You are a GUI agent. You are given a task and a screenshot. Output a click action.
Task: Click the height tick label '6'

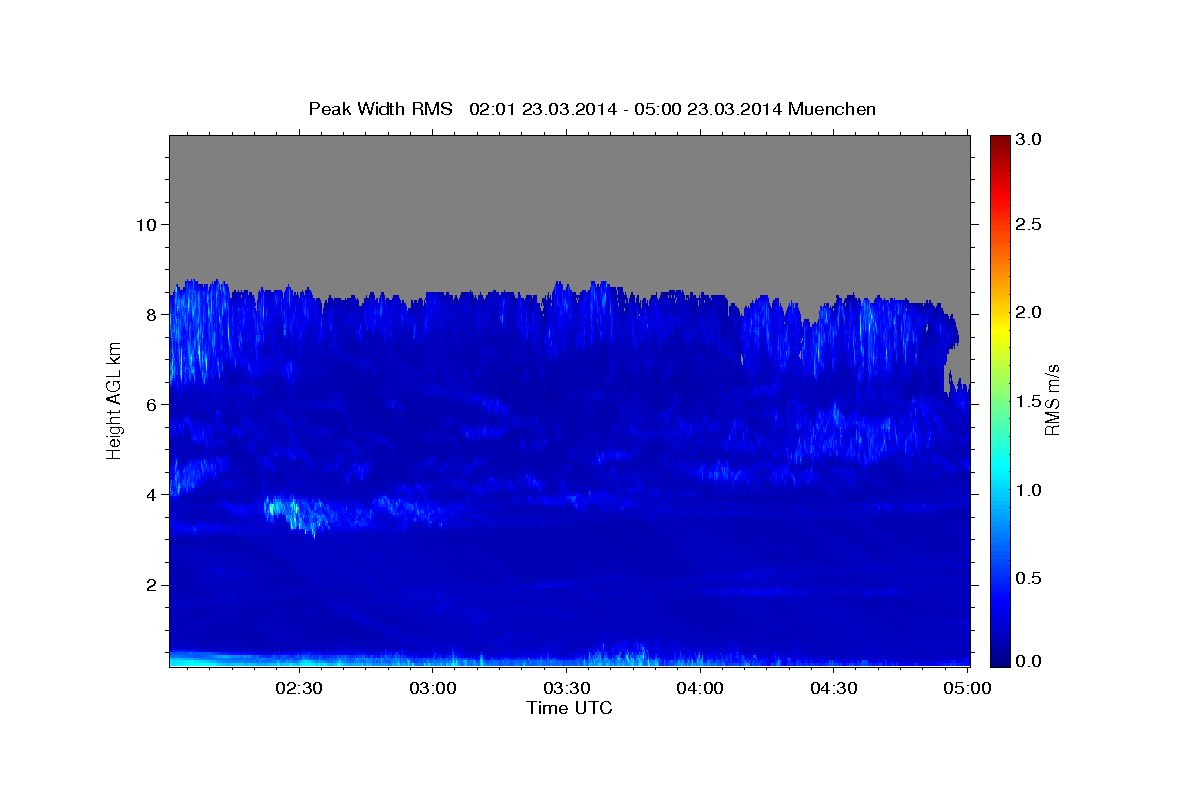pyautogui.click(x=150, y=404)
